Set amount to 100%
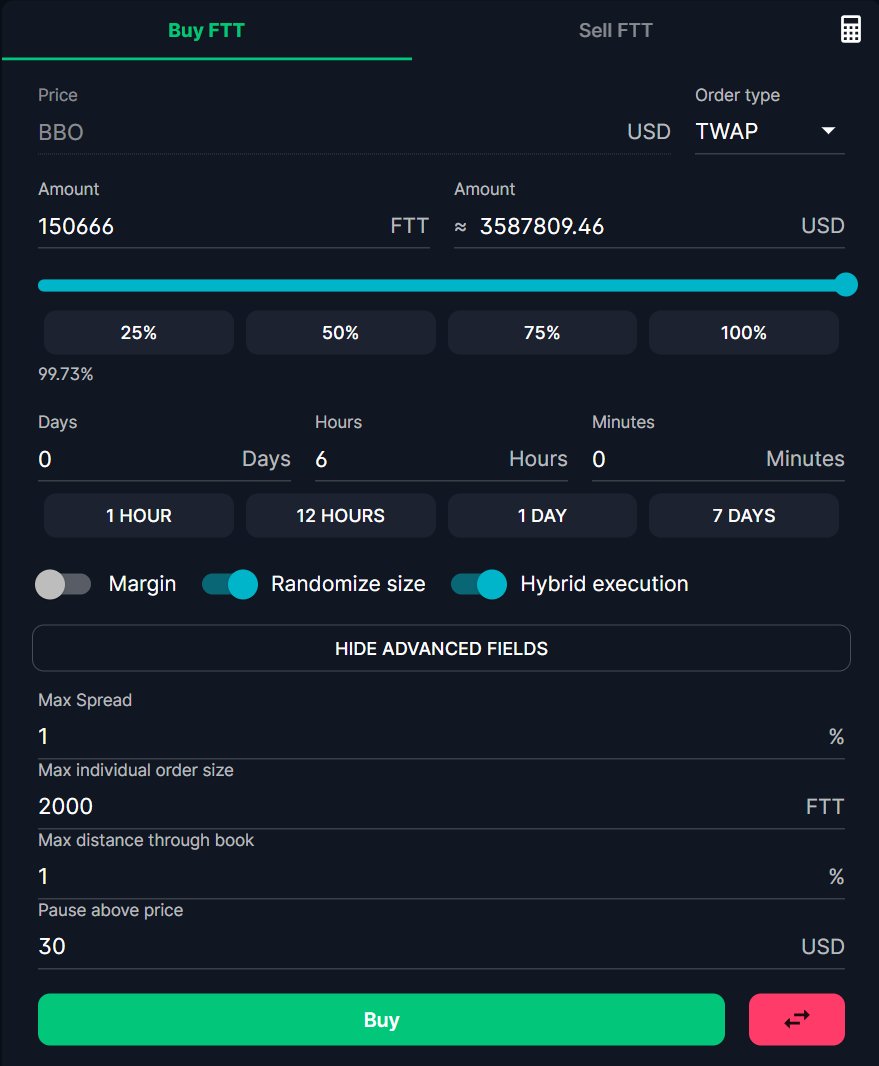 (744, 332)
